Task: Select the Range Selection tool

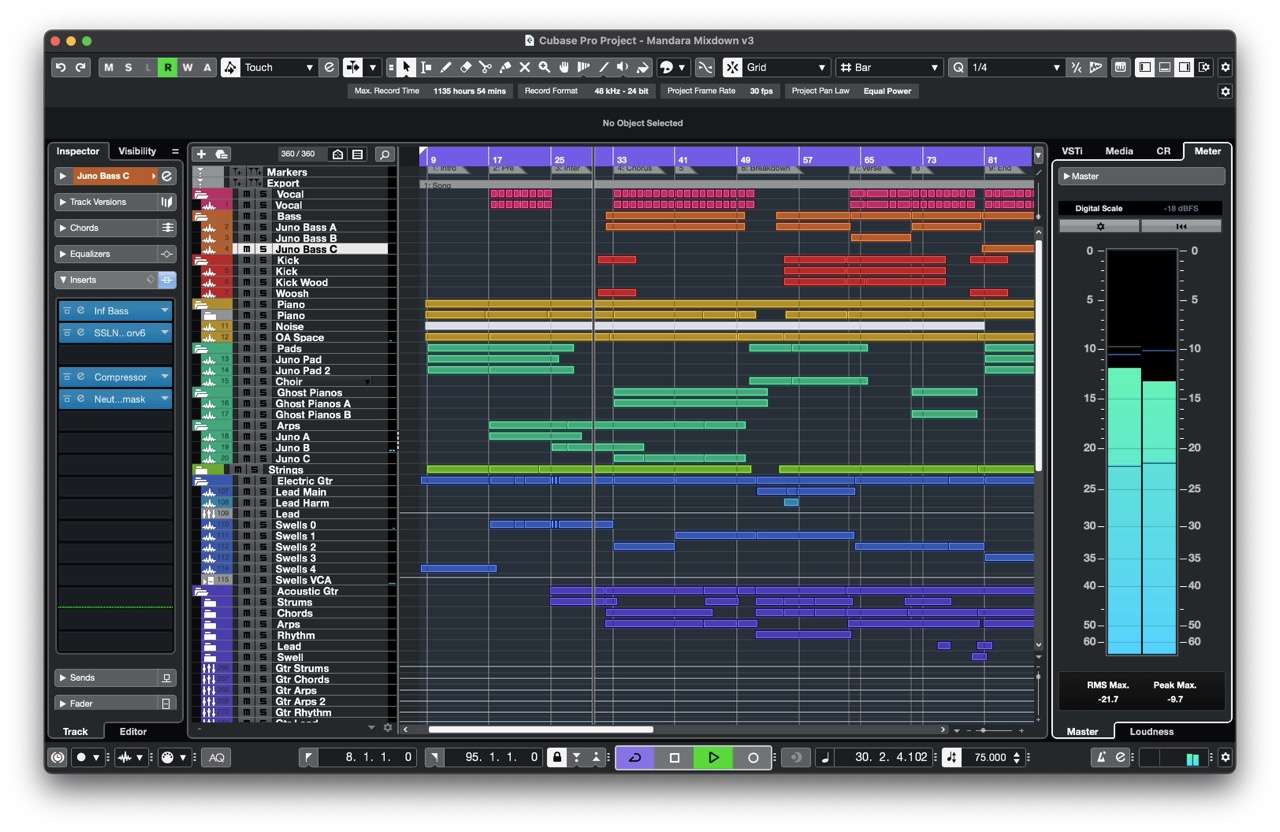Action: pos(426,67)
